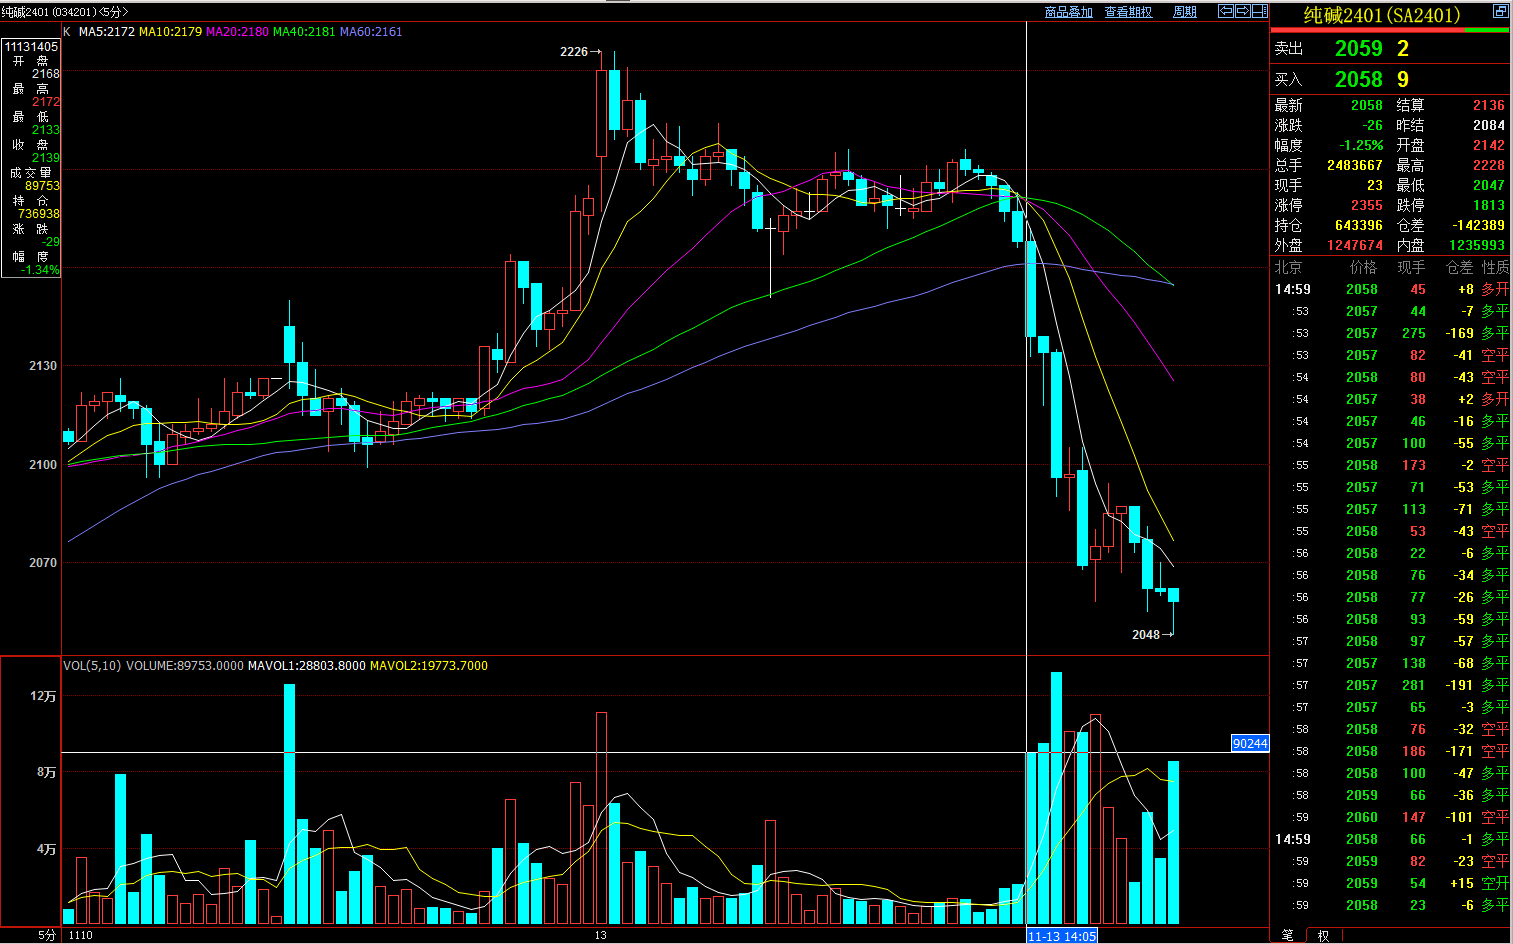This screenshot has width=1513, height=944.
Task: Click the 2048 low price annotation
Action: pyautogui.click(x=1146, y=635)
